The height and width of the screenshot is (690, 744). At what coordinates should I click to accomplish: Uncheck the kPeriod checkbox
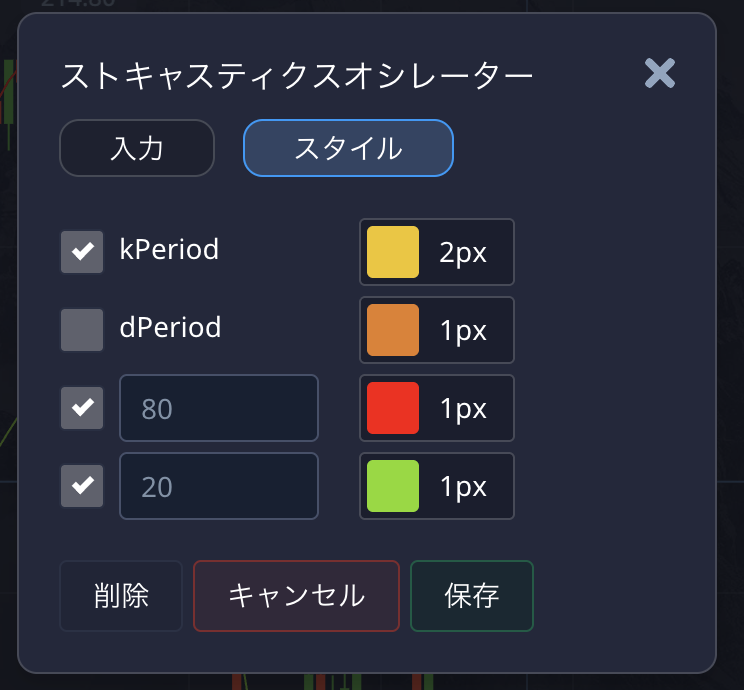click(82, 252)
